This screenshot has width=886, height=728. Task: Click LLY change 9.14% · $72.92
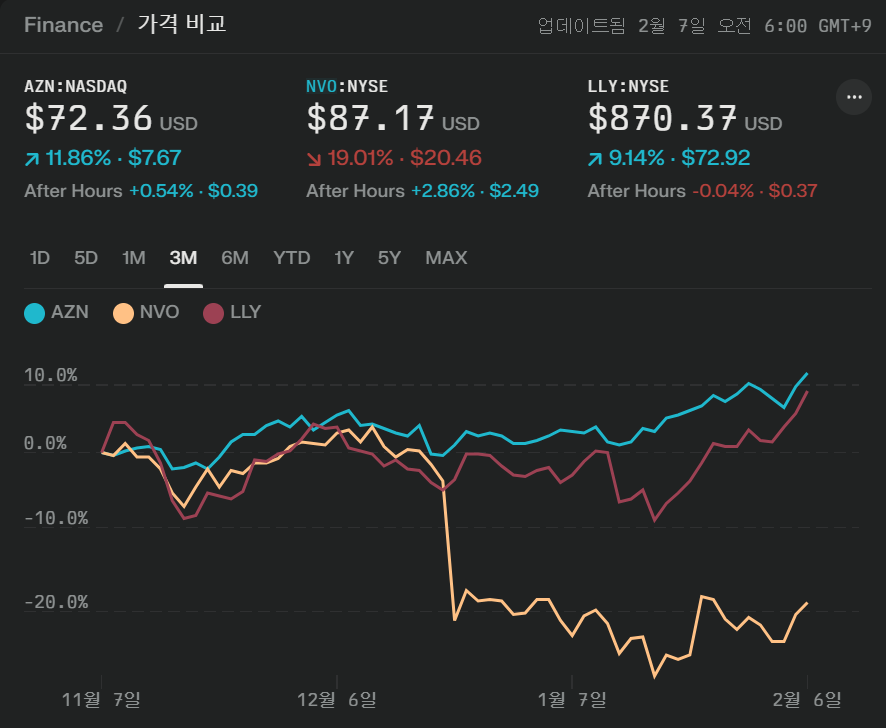(x=680, y=158)
